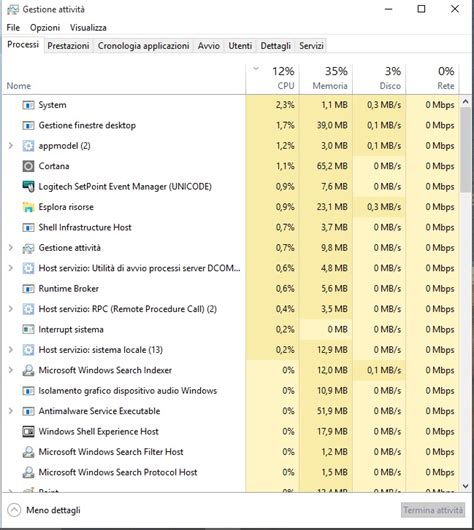Click the Logitech SetPoint Event Manager icon
Screen dimensions: 474x530
pyautogui.click(x=28, y=187)
